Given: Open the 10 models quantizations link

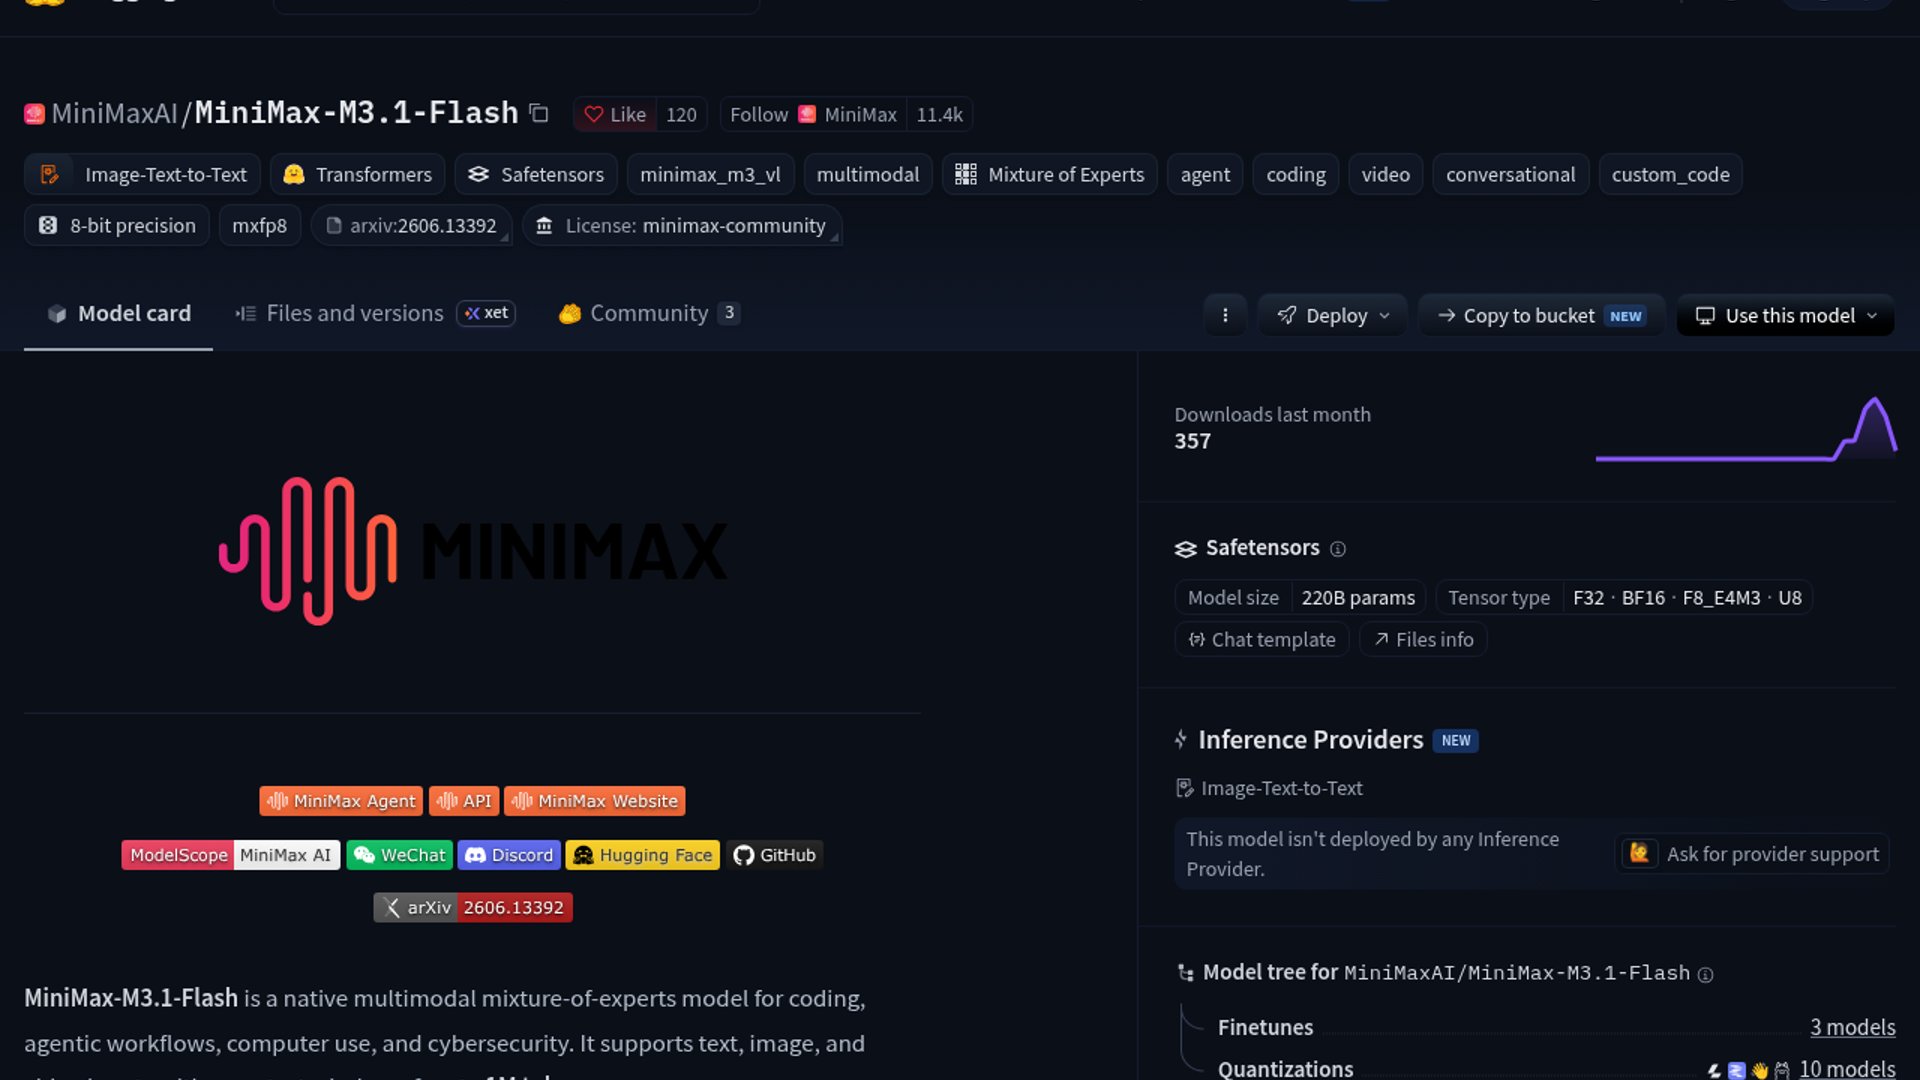Looking at the screenshot, I should pos(1847,1068).
